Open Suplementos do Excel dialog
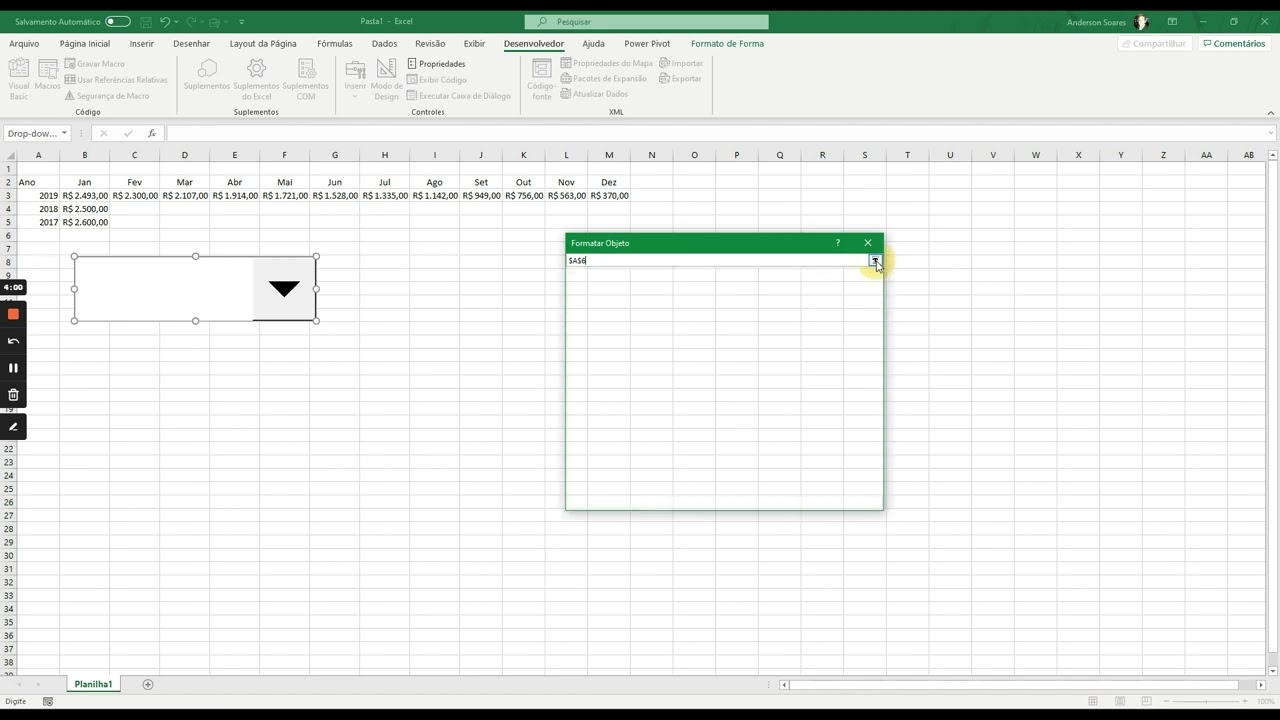 256,79
